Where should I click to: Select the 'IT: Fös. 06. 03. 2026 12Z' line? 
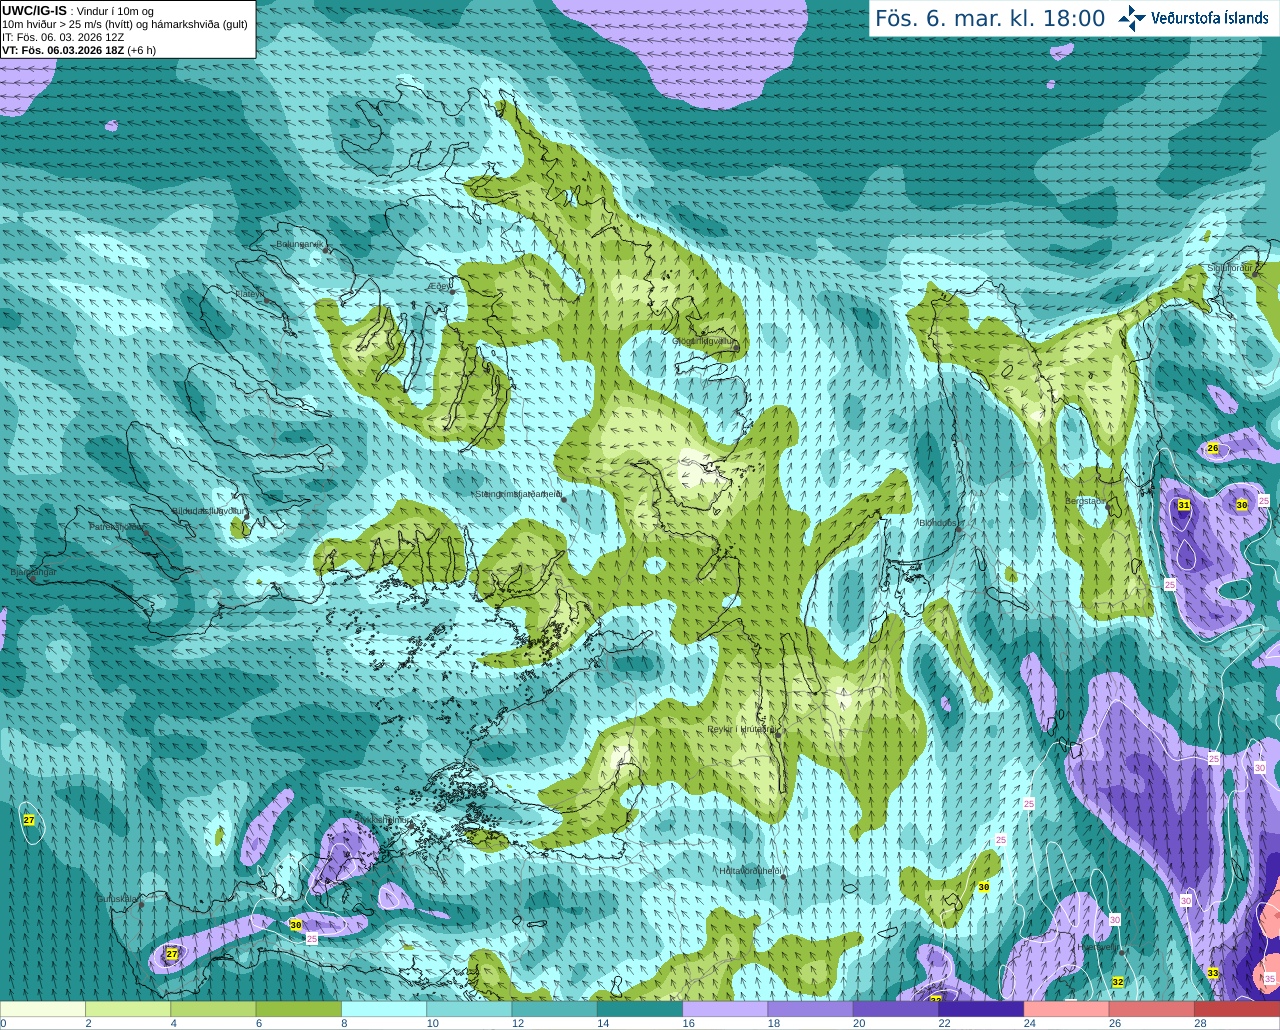pos(63,36)
